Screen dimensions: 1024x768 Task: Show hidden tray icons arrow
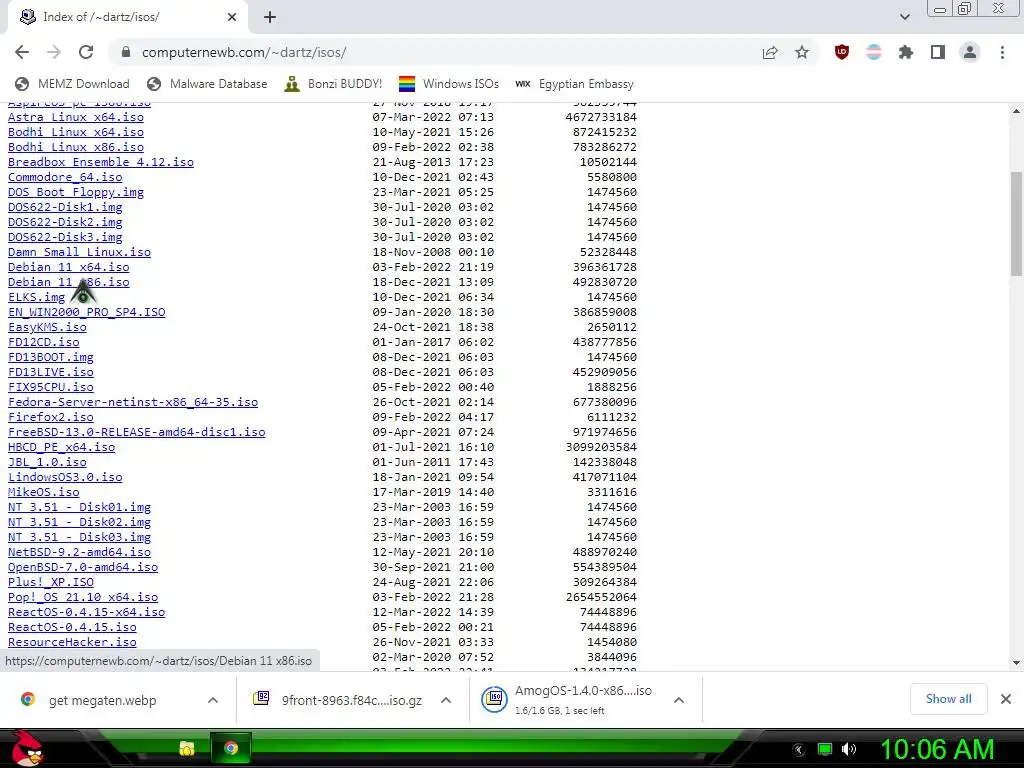tap(799, 749)
